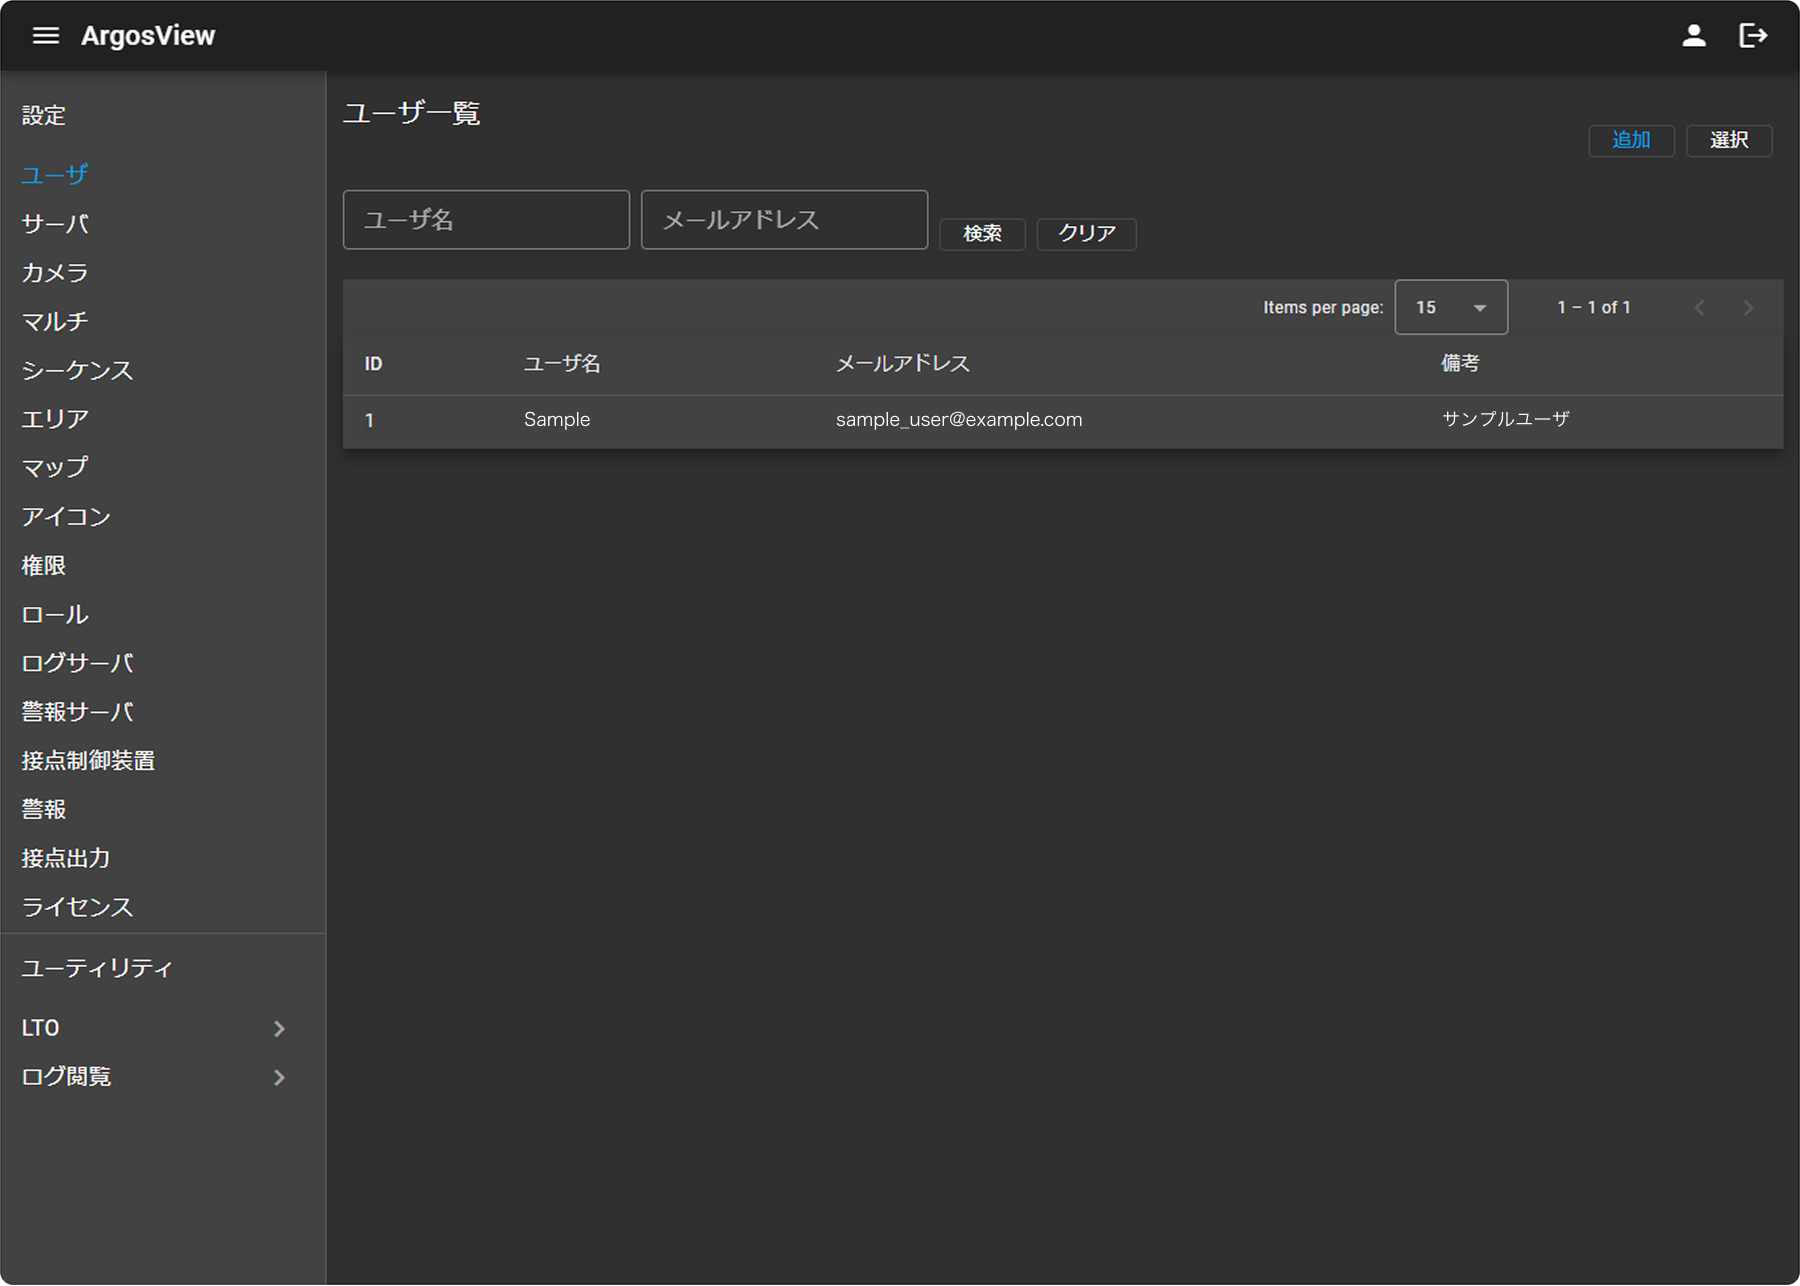The width and height of the screenshot is (1800, 1286).
Task: Expand the LTO submenu chevron
Action: click(279, 1029)
